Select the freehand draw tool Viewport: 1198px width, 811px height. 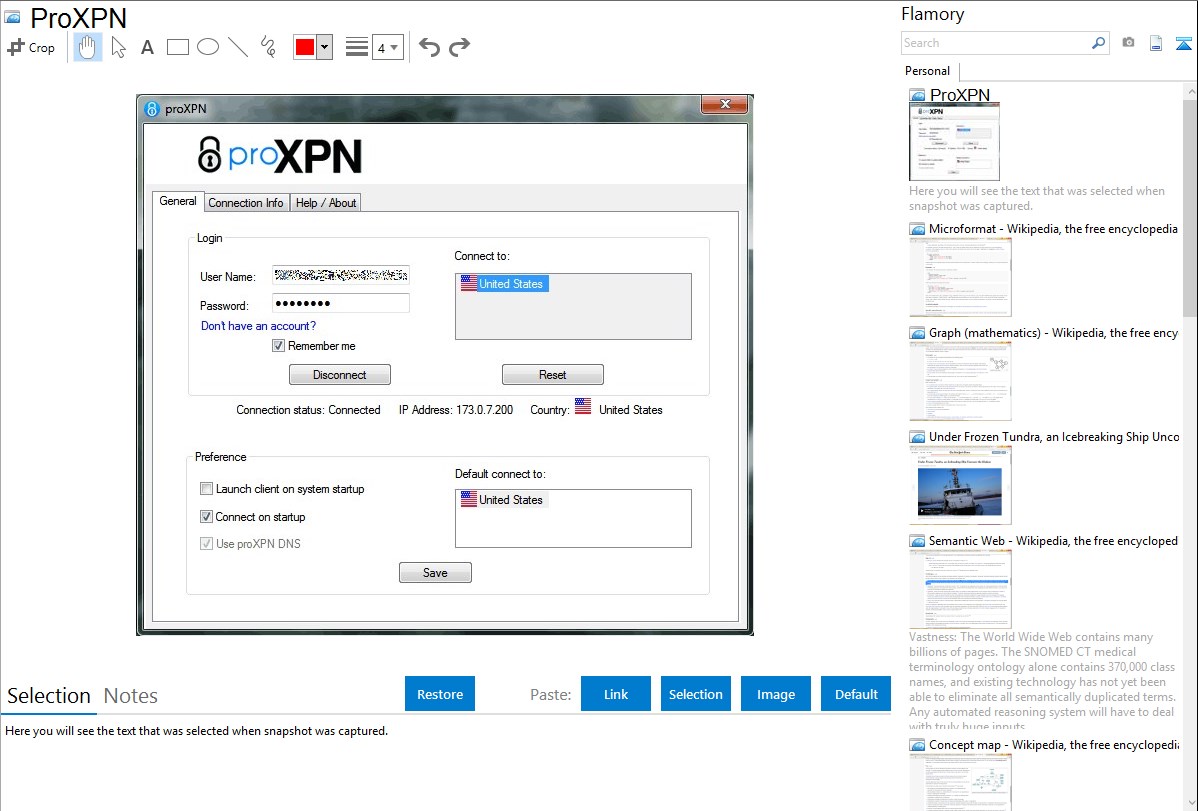pos(268,47)
